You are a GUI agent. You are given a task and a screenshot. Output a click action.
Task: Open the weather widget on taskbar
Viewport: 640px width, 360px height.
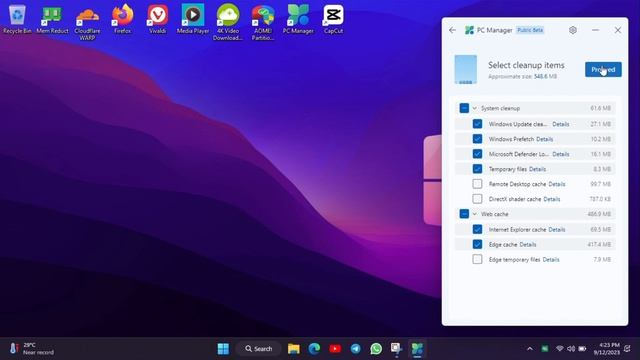pyautogui.click(x=31, y=349)
